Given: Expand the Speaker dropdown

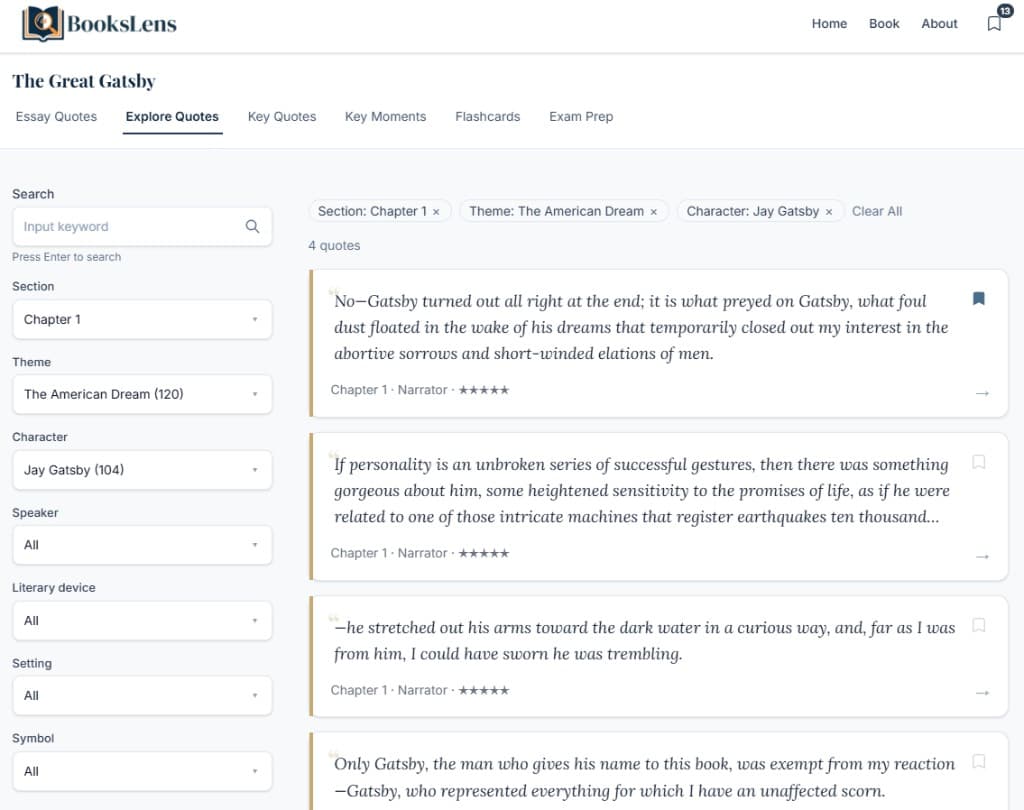Looking at the screenshot, I should (142, 545).
